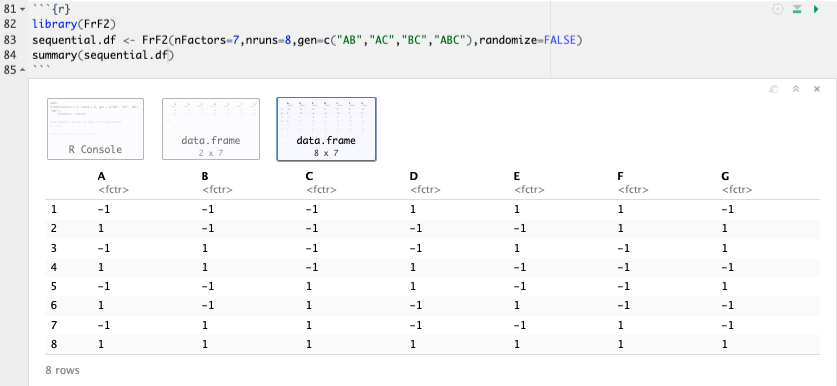The image size is (837, 386).
Task: Run all chunks above this one
Action: coord(797,9)
